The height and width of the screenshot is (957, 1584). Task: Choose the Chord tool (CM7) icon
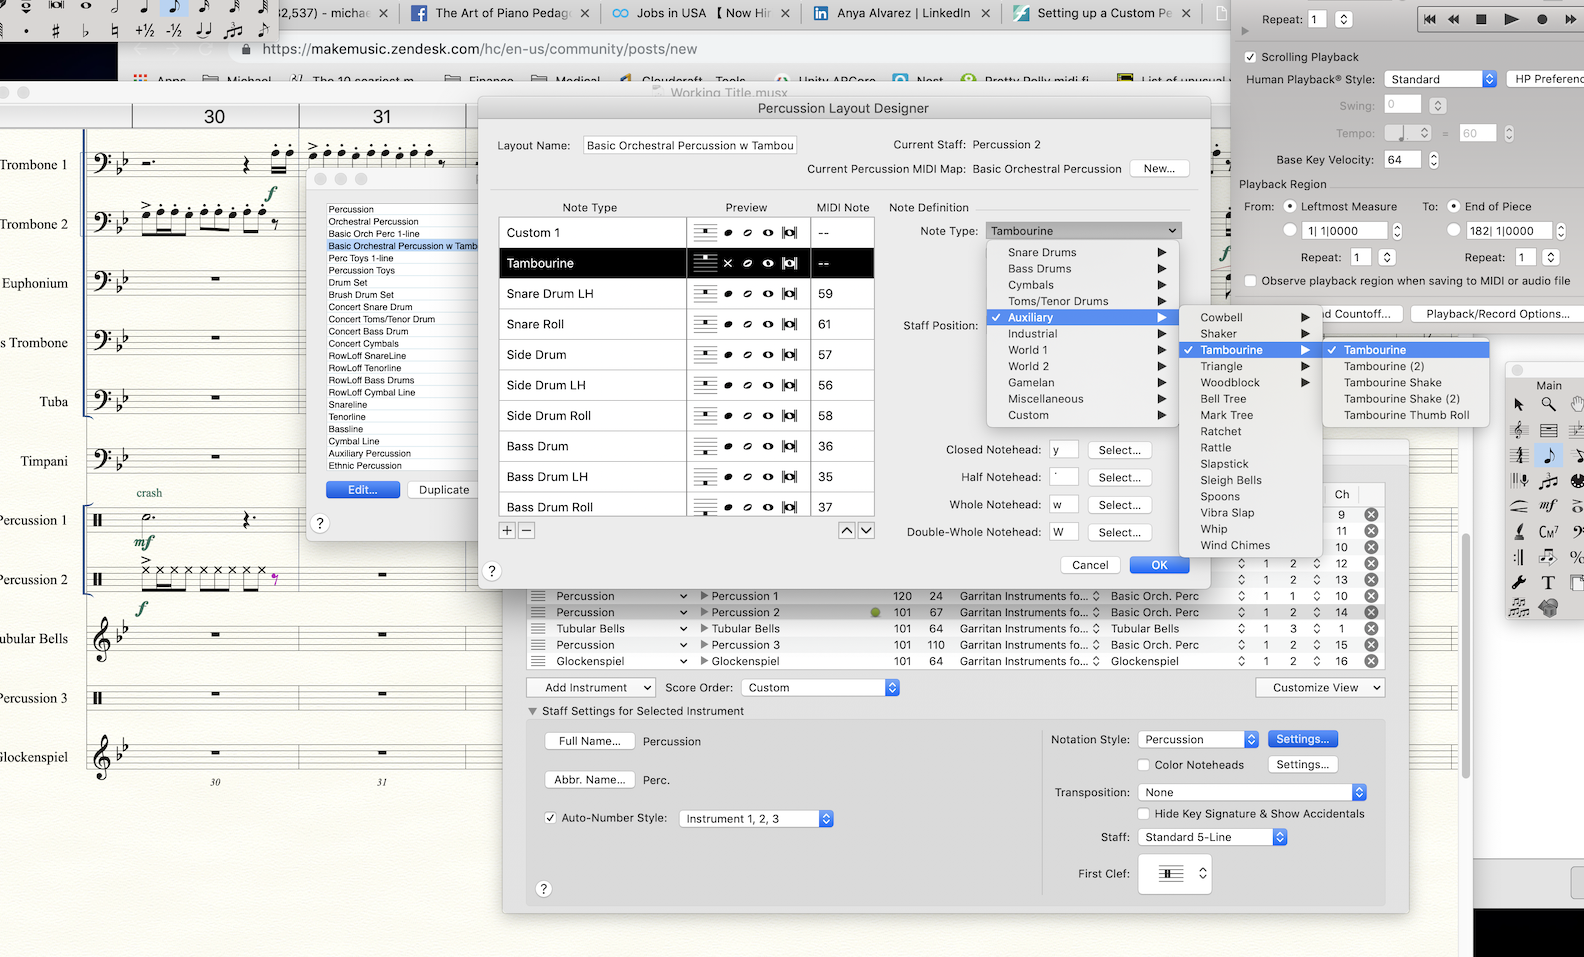click(x=1548, y=531)
